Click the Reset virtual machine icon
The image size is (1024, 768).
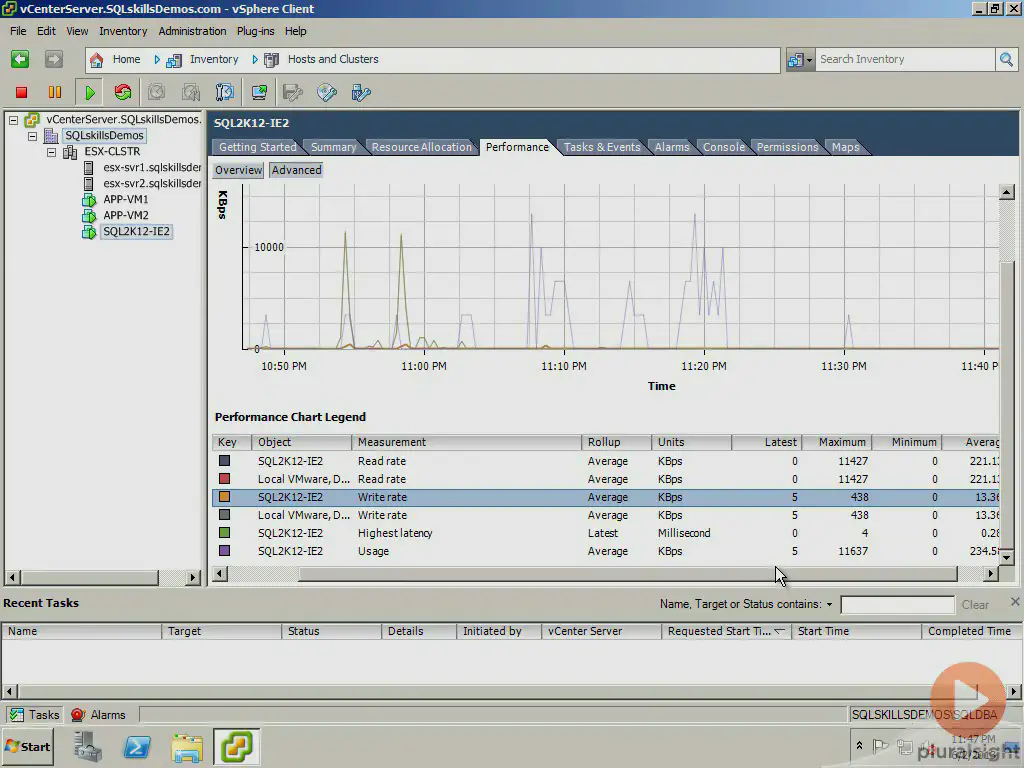point(123,92)
